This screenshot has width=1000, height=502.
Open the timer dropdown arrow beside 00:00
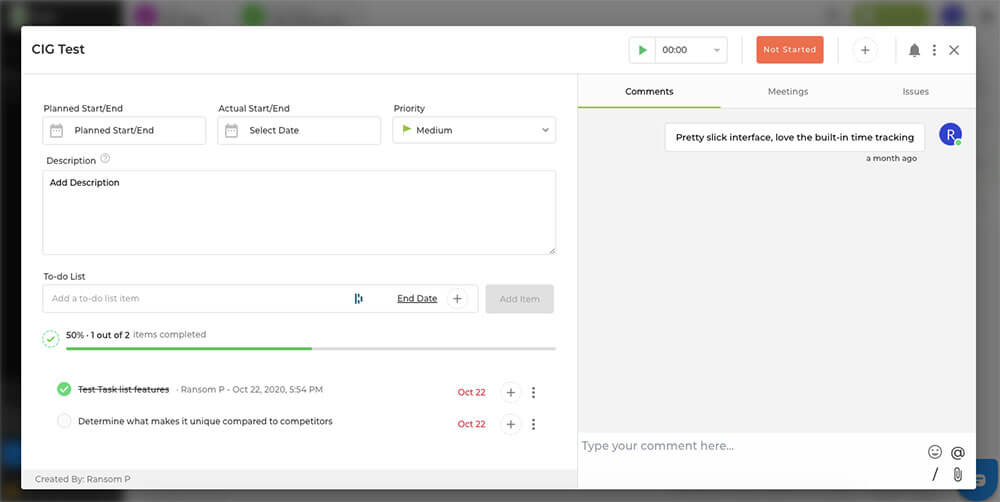point(716,50)
